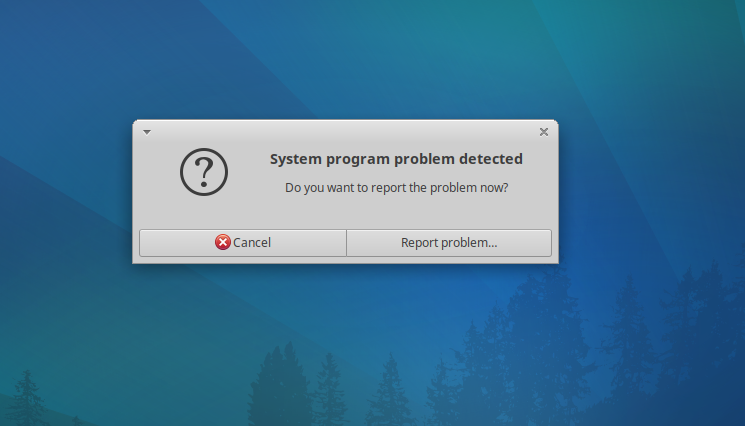Start reporting via 'Report problem...' text
The image size is (745, 426).
449,243
